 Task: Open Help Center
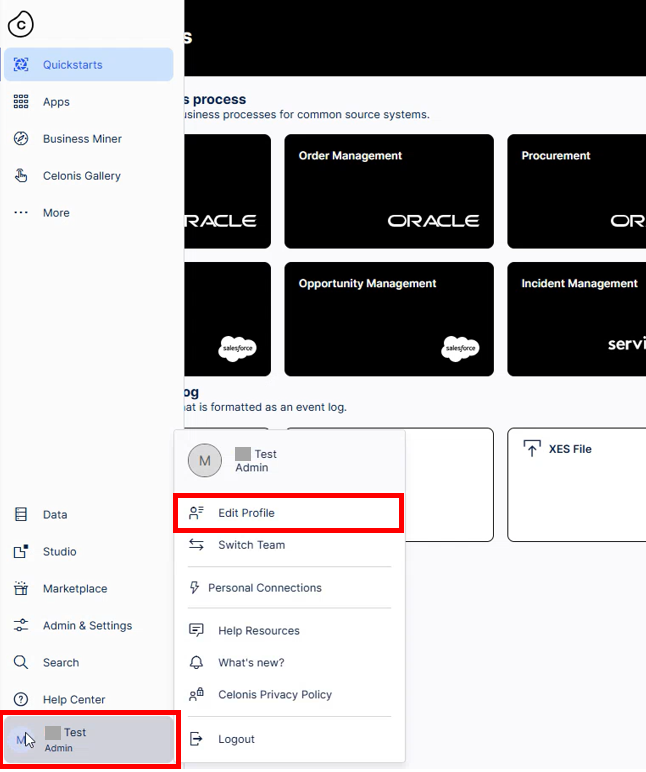[89, 699]
